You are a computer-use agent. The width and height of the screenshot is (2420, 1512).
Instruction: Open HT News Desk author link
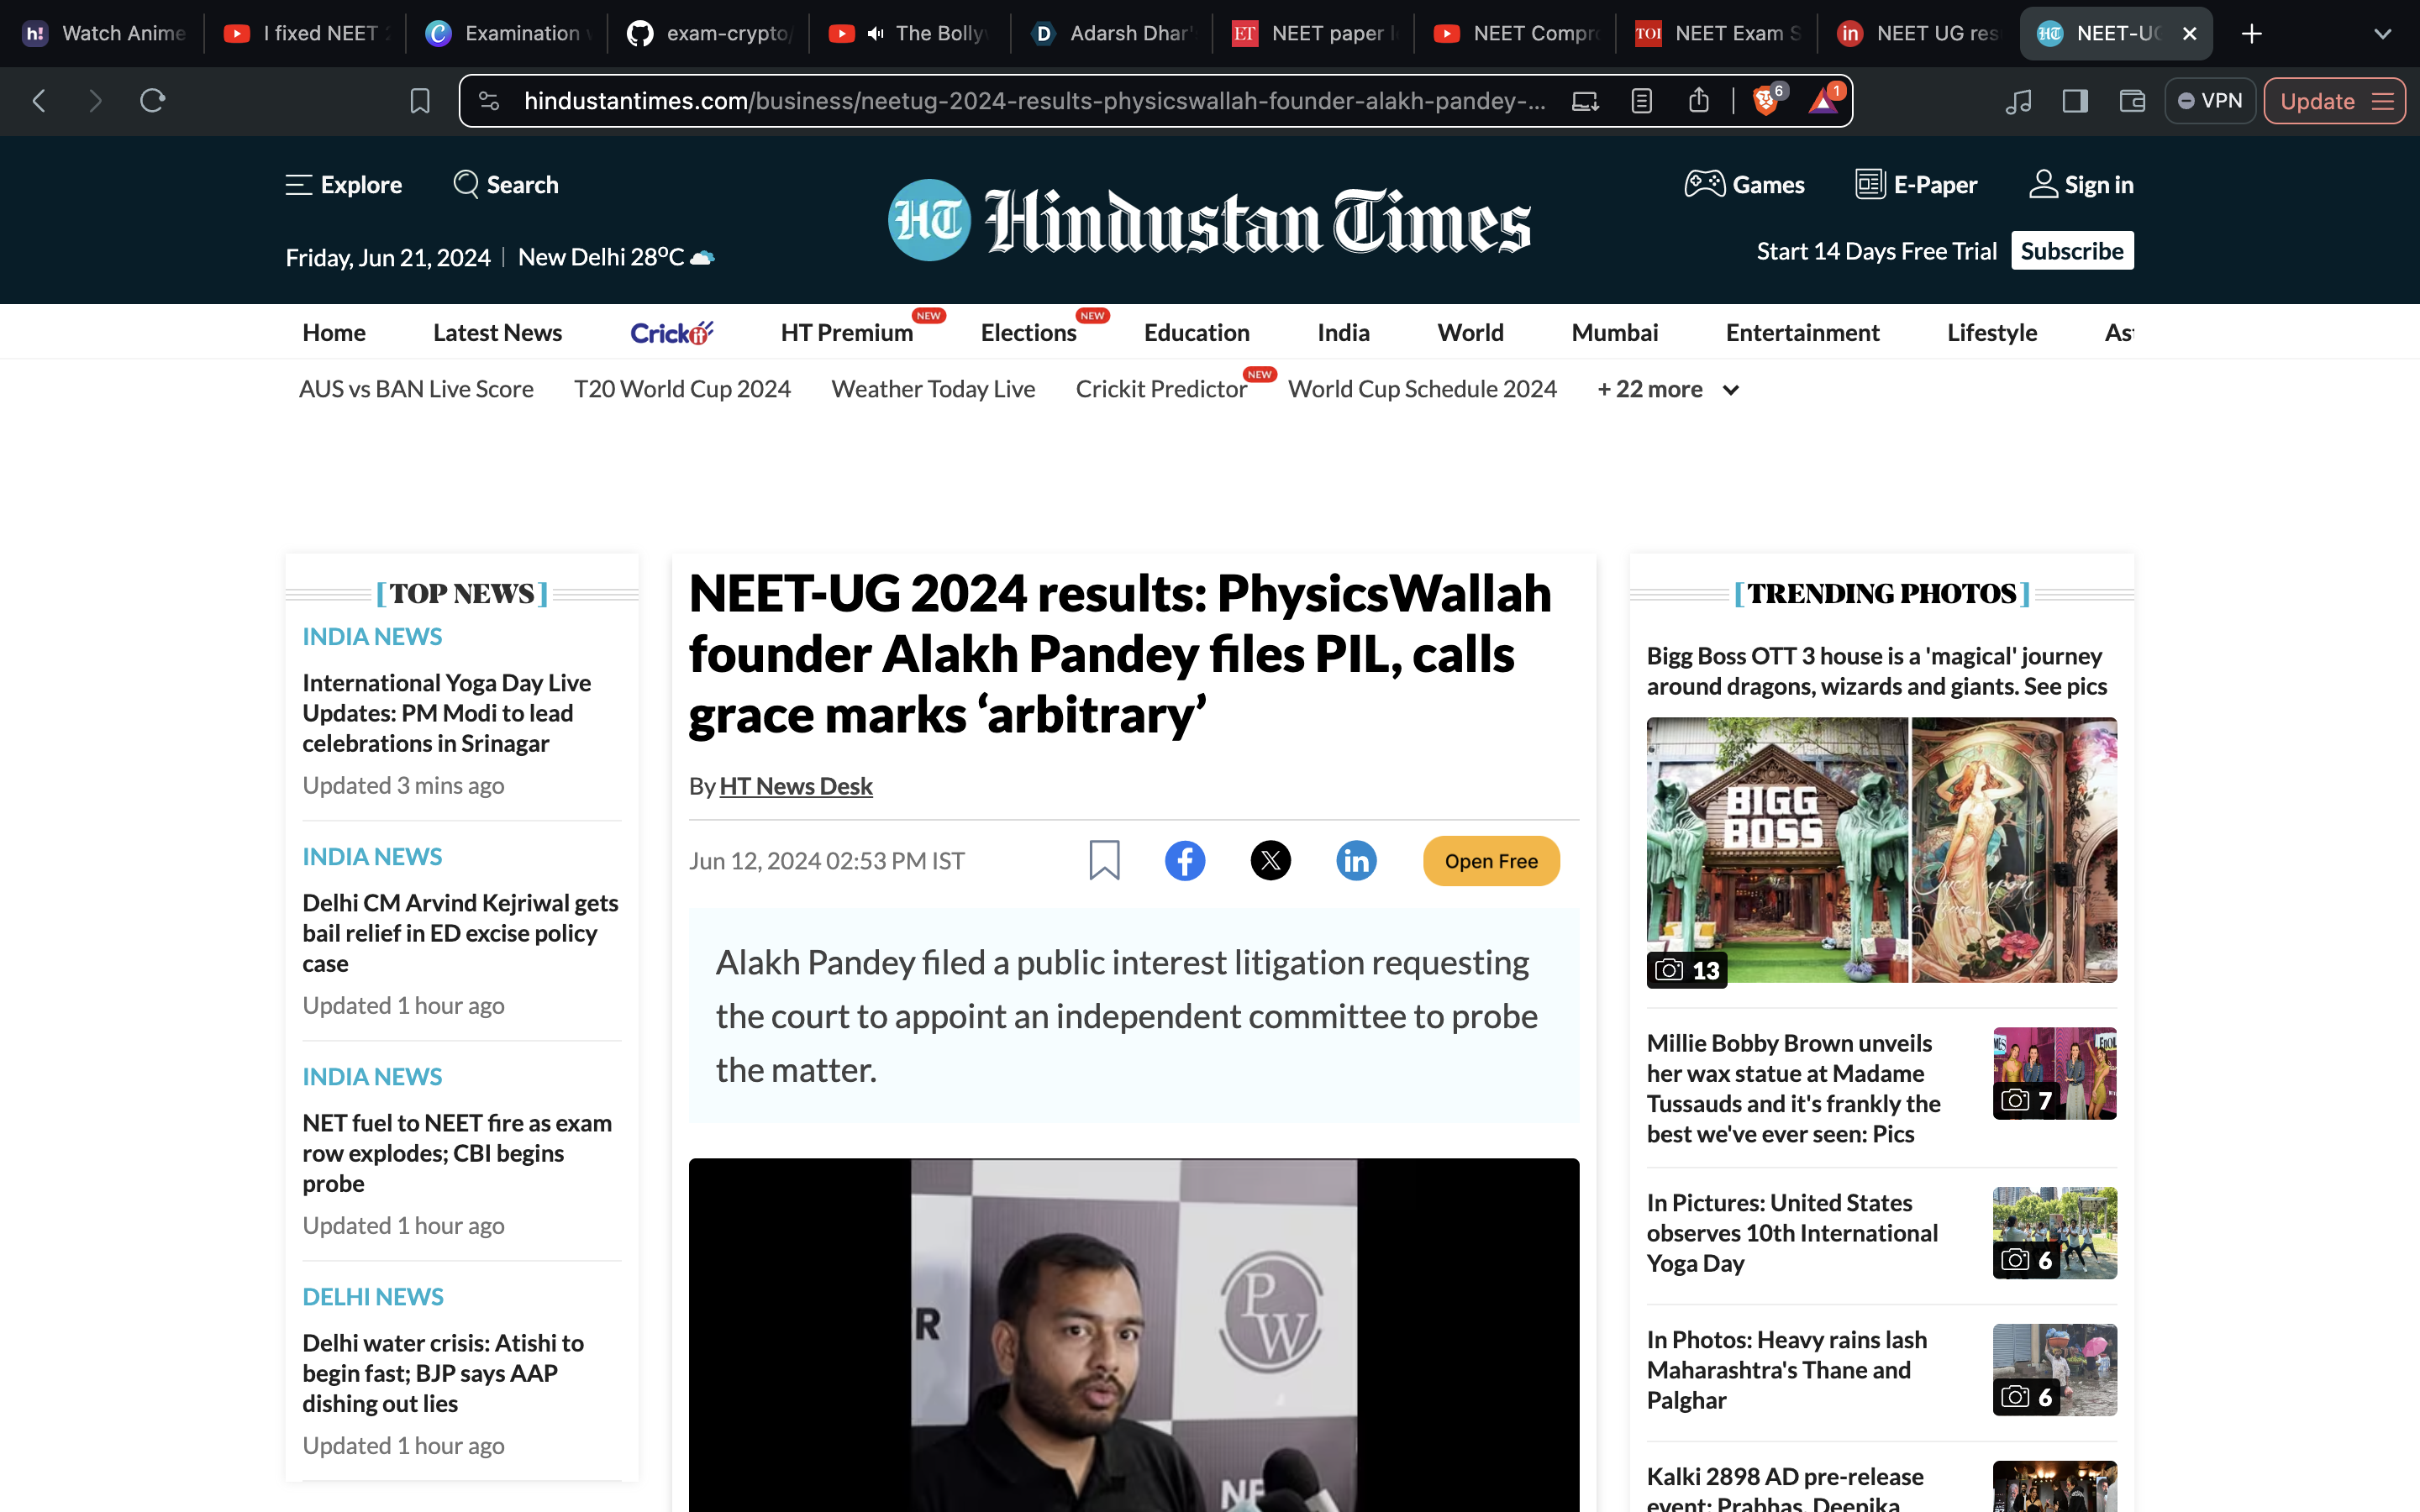click(795, 787)
